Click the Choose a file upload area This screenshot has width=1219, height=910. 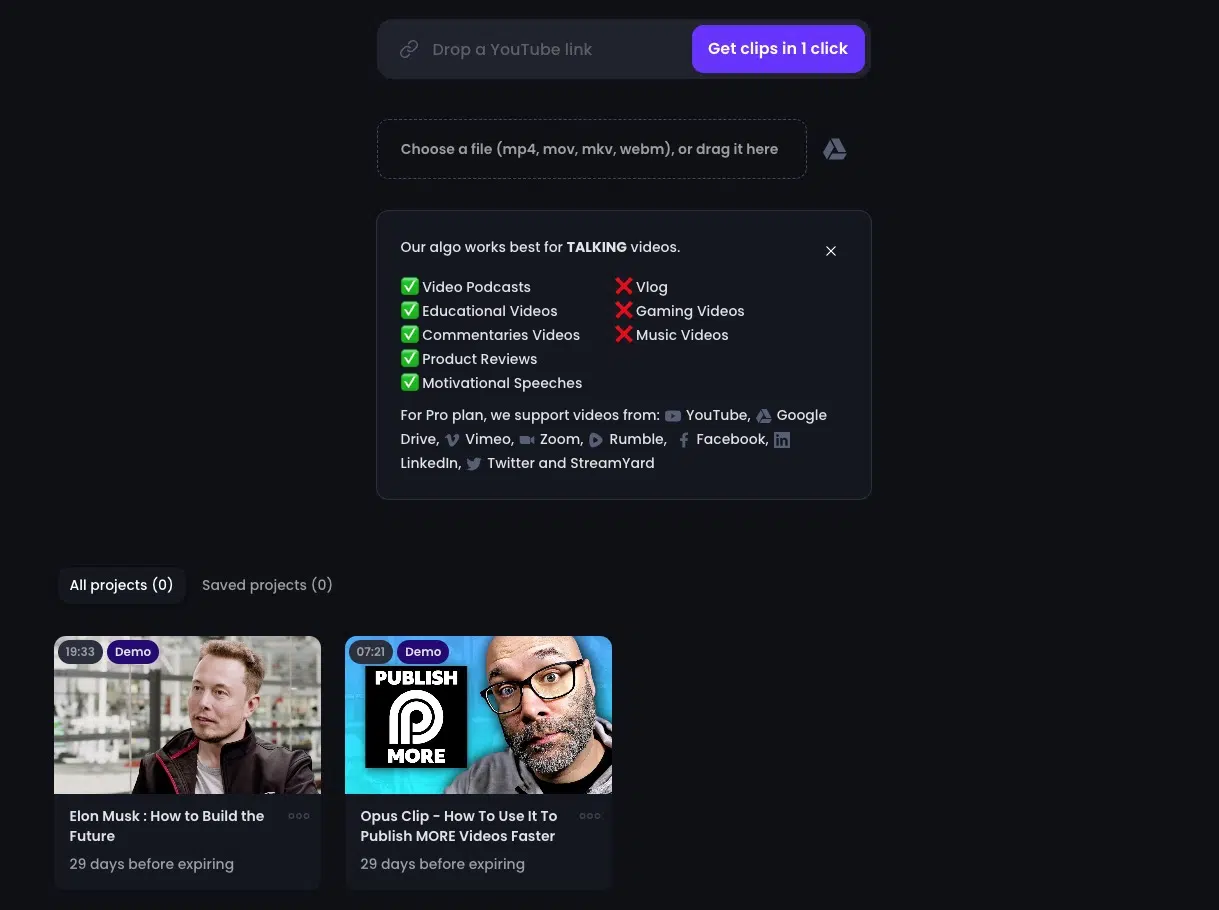[590, 149]
